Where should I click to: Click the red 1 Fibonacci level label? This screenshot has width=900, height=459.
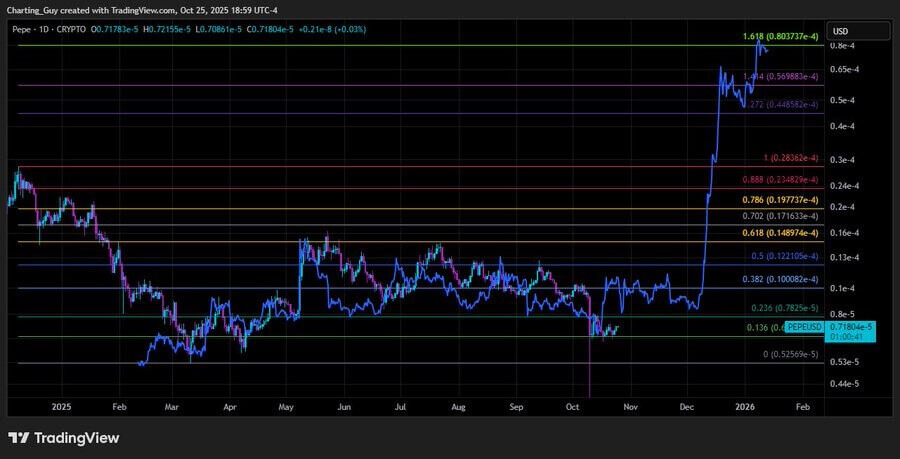(x=790, y=158)
